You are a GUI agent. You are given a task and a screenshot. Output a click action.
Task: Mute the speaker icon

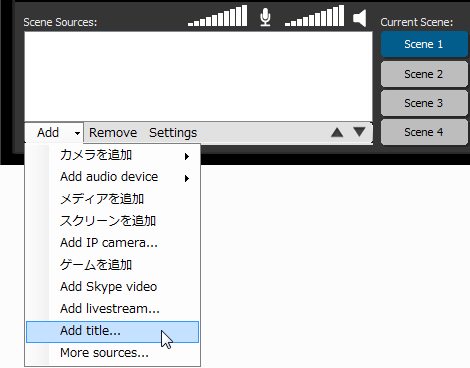click(x=360, y=18)
